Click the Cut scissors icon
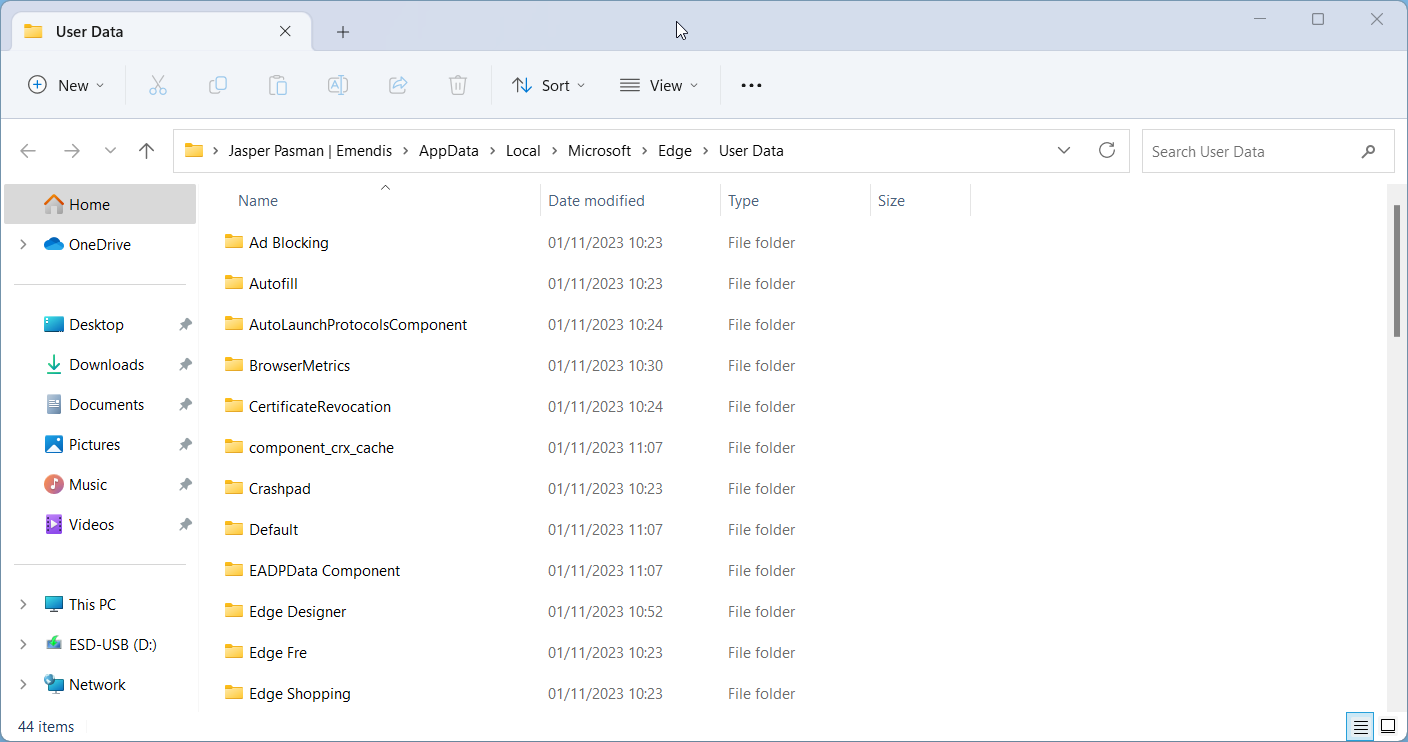The image size is (1408, 742). coord(157,86)
